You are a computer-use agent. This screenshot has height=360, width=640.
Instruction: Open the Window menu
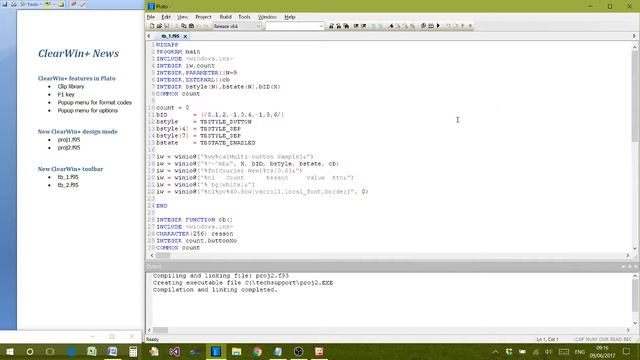(267, 17)
